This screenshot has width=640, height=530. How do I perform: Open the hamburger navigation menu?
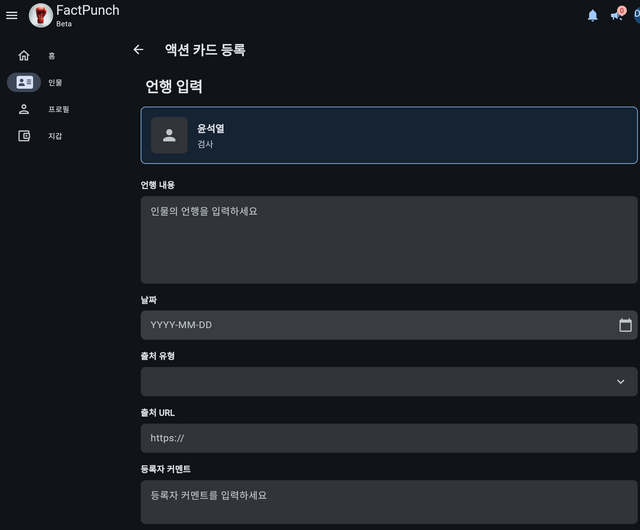[x=12, y=15]
